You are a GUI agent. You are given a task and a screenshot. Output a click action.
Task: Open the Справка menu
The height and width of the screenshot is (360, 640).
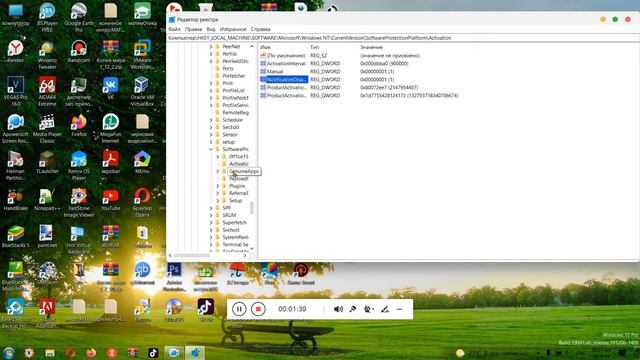point(260,29)
